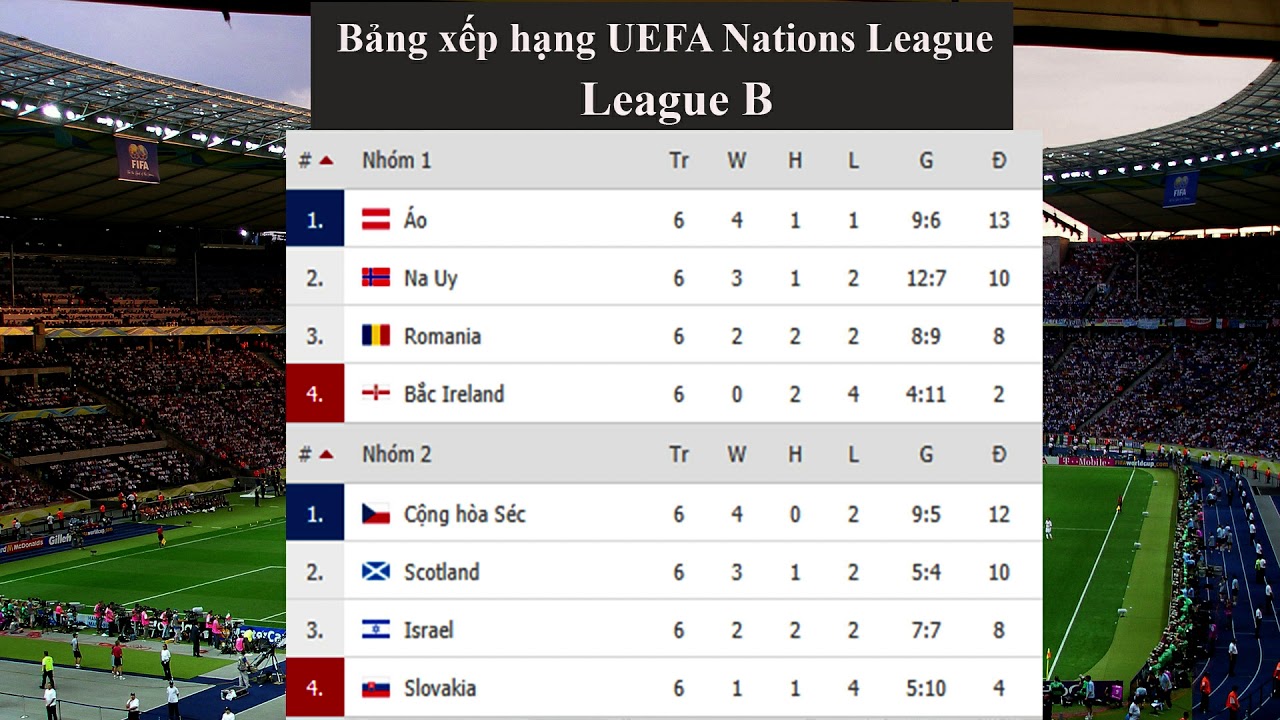Screen dimensions: 1280x720
Task: Click the Romania flag icon
Action: (376, 336)
